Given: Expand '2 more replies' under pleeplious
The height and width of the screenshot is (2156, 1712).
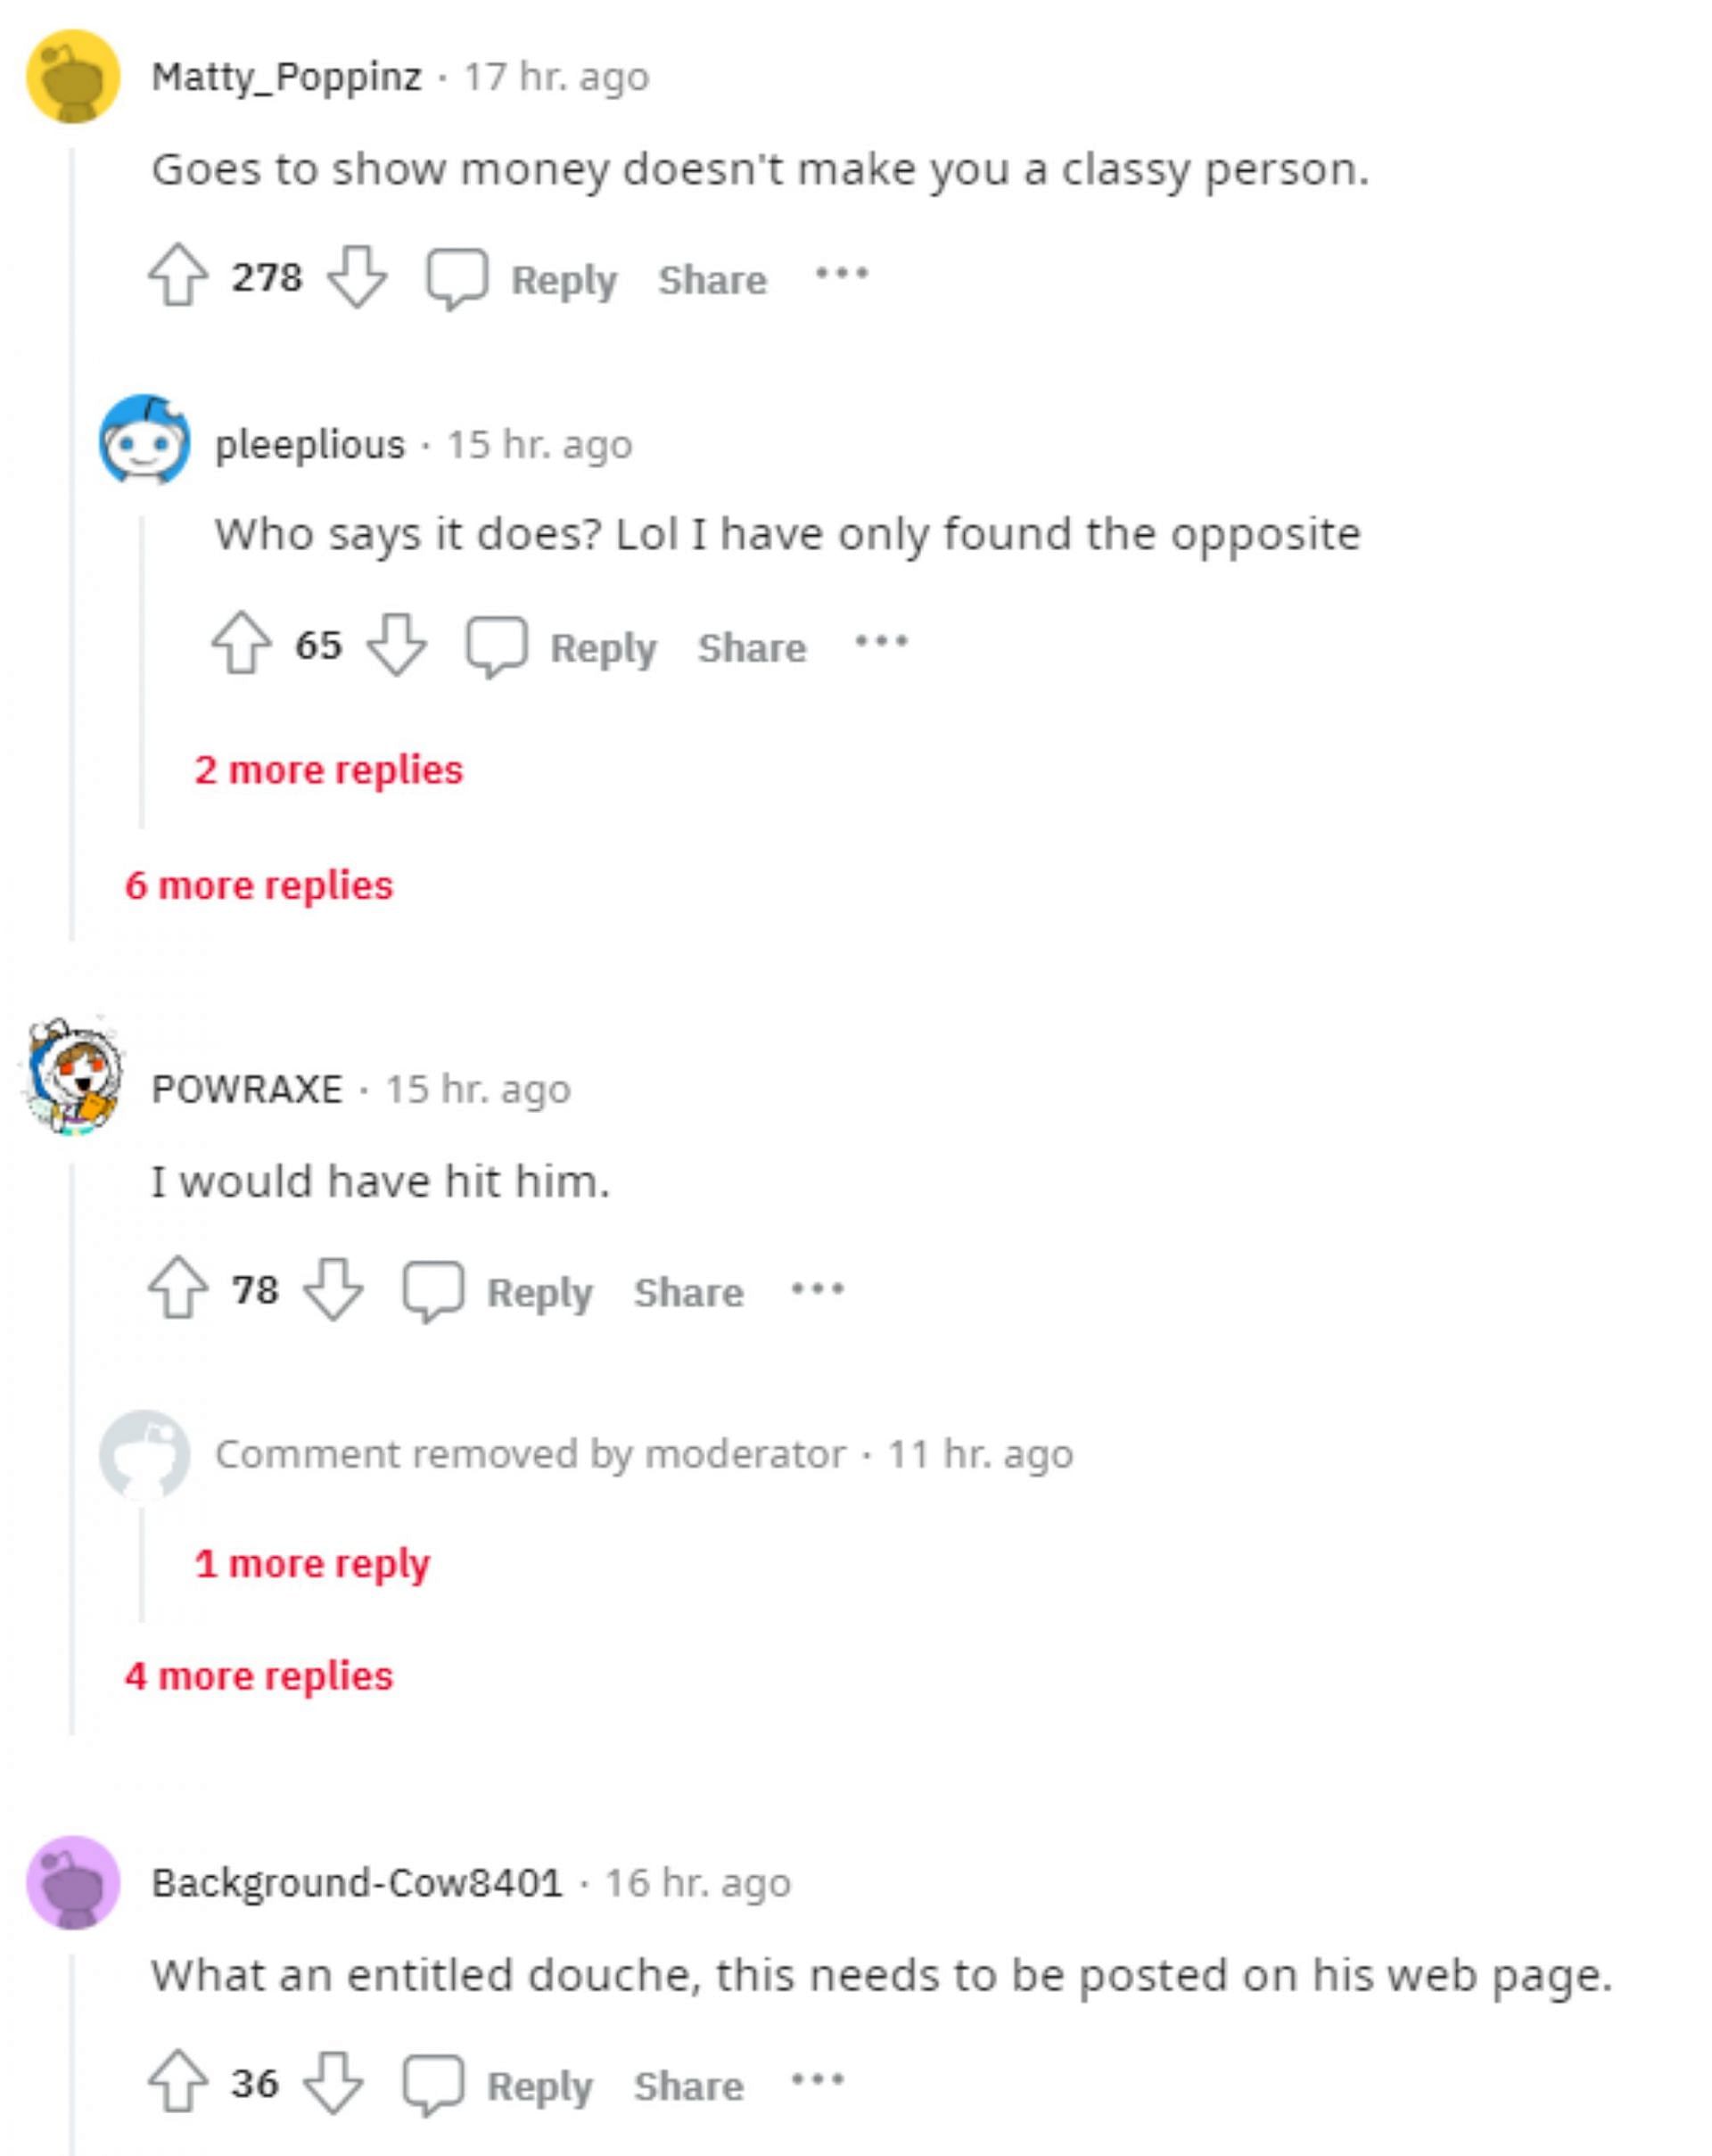Looking at the screenshot, I should (x=329, y=769).
